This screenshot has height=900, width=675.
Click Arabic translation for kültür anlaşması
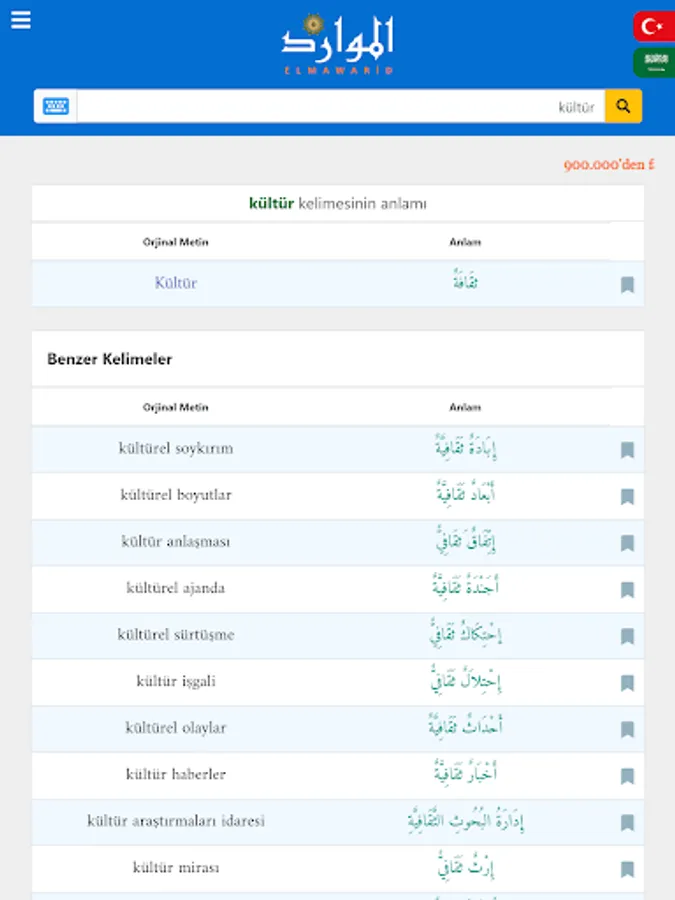(465, 541)
